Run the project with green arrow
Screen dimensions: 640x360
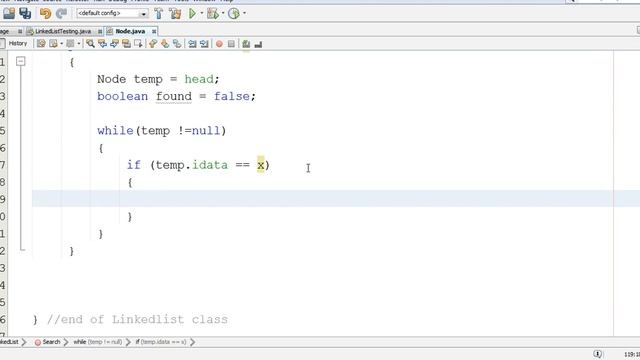(x=192, y=13)
